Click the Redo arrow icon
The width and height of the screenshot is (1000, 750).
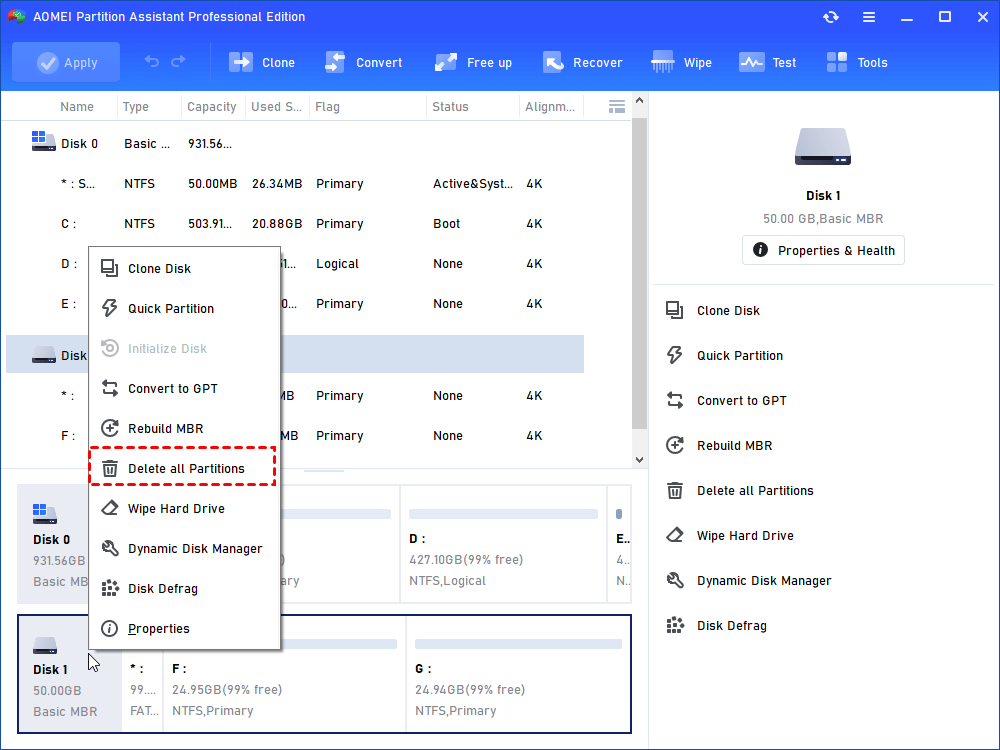click(x=179, y=61)
